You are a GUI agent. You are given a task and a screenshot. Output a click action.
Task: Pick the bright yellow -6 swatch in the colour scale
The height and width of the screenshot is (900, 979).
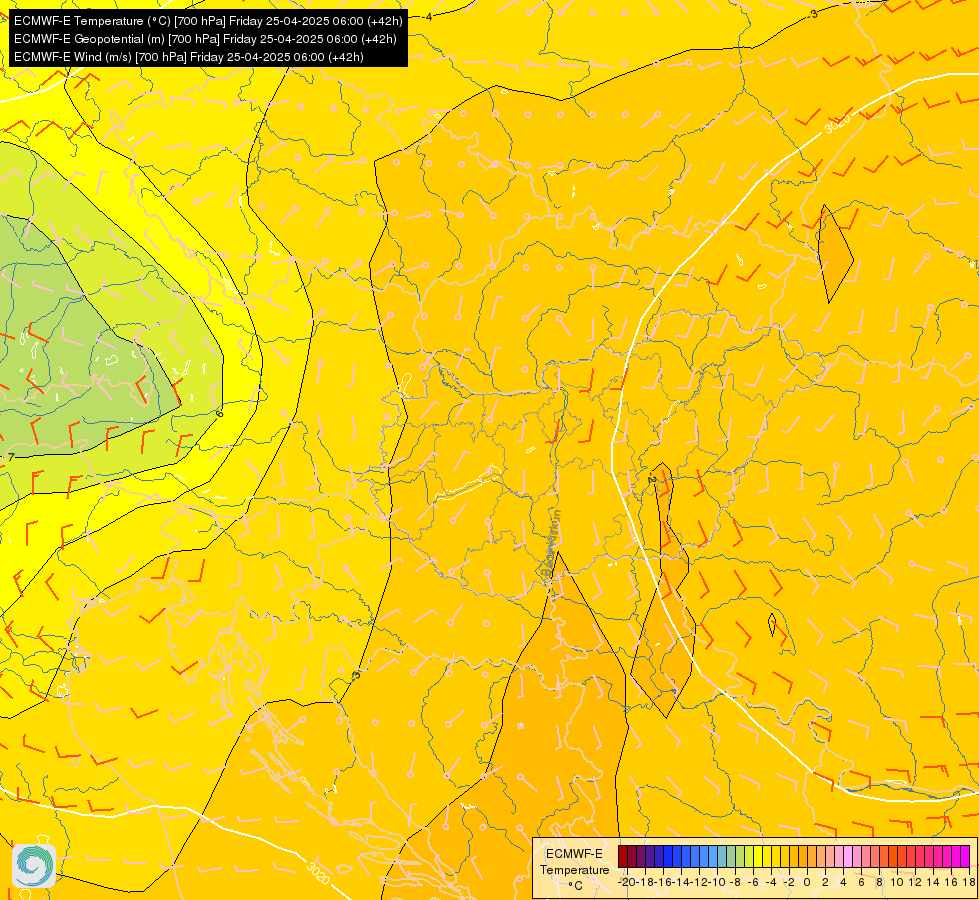click(x=758, y=856)
